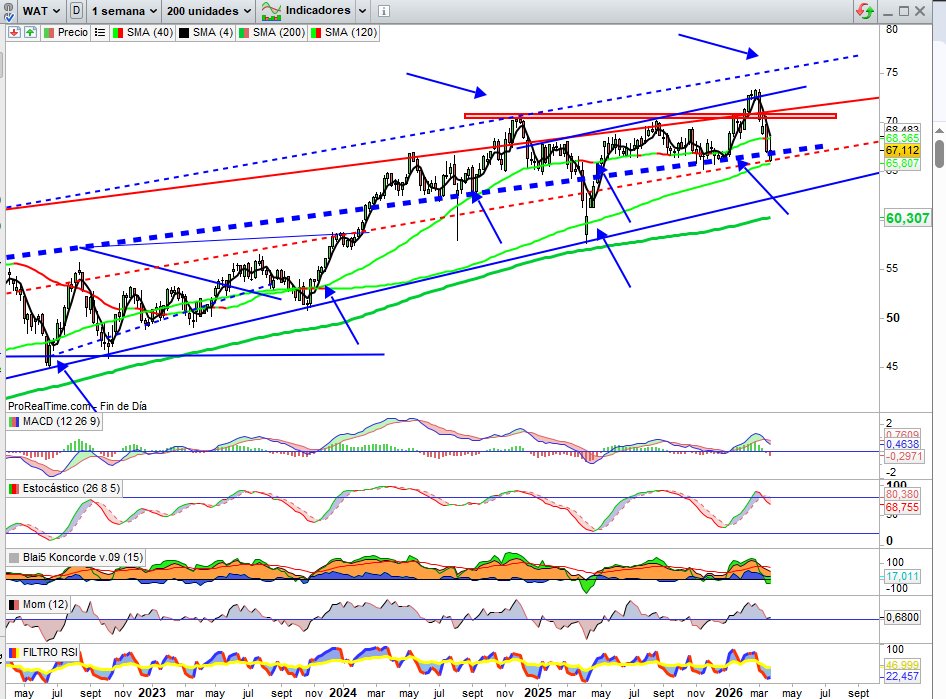The width and height of the screenshot is (946, 699).
Task: Open the Indicadores panel
Action: coord(306,10)
